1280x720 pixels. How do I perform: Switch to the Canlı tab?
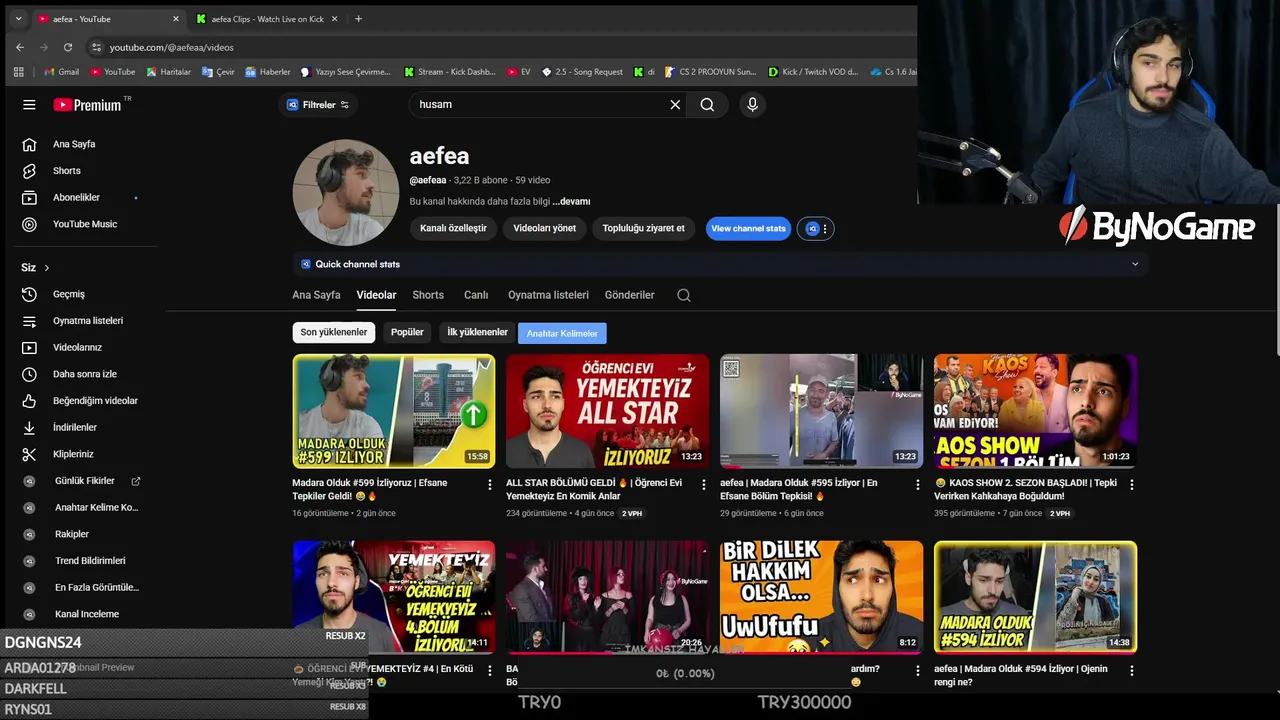tap(476, 295)
